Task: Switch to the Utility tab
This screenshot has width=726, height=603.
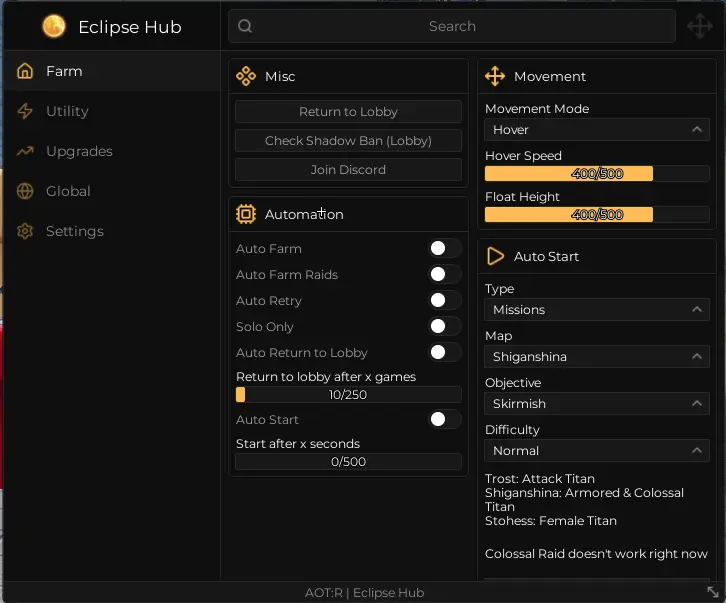Action: [x=112, y=111]
